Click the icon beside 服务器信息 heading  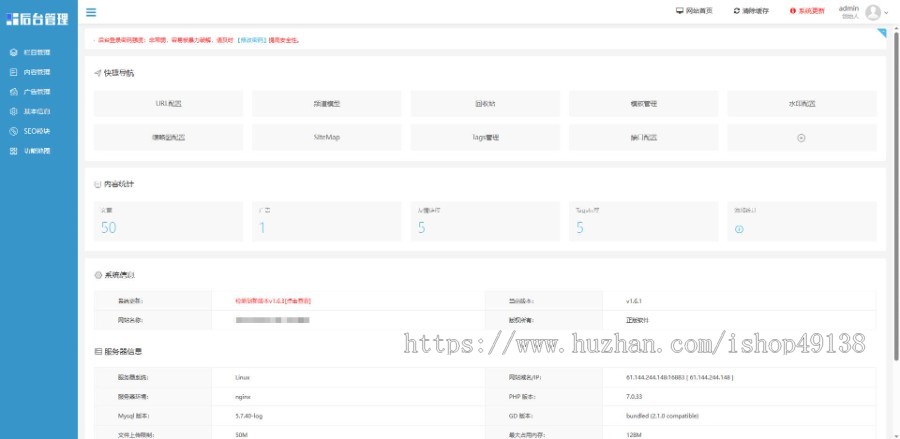tap(98, 351)
